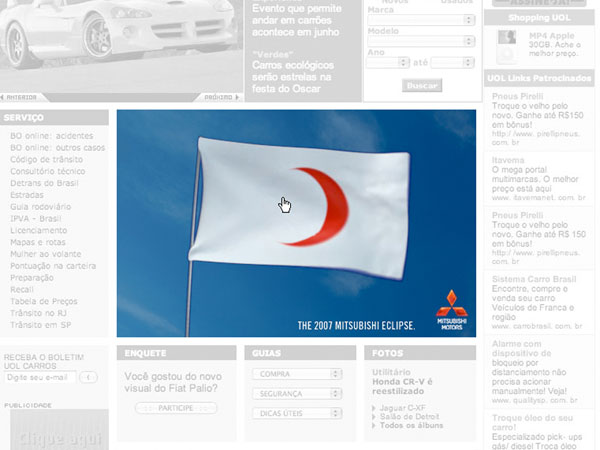This screenshot has height=450, width=600.
Task: Click the MP4 Apple product thumbnail
Action: point(507,47)
